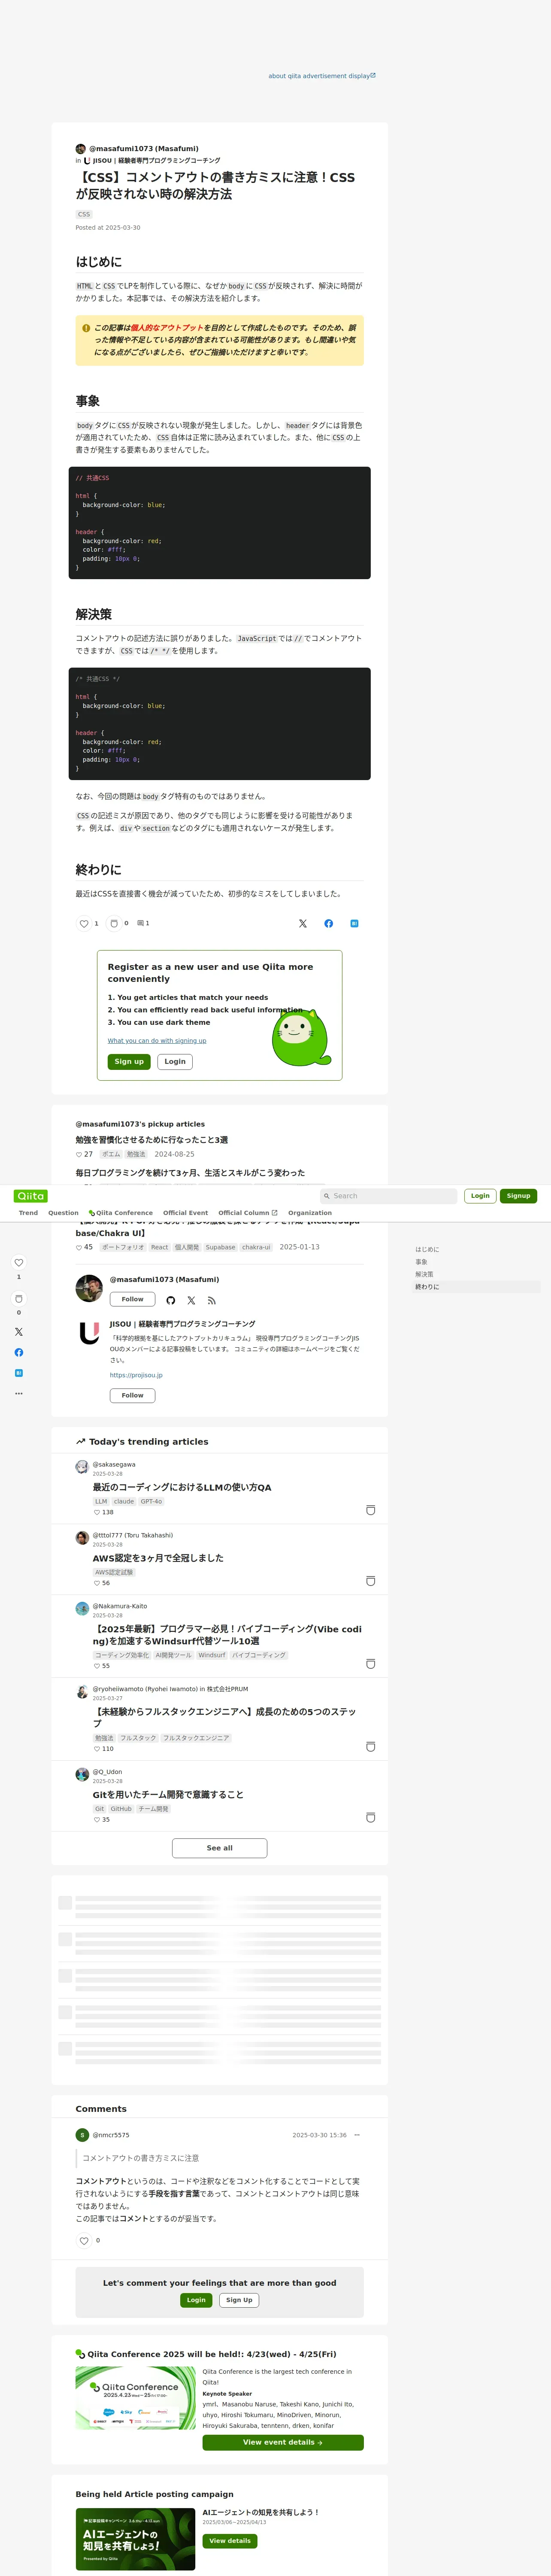Follow masafumi1073 in author card
Screen dimensions: 551x2576
[x=132, y=1300]
